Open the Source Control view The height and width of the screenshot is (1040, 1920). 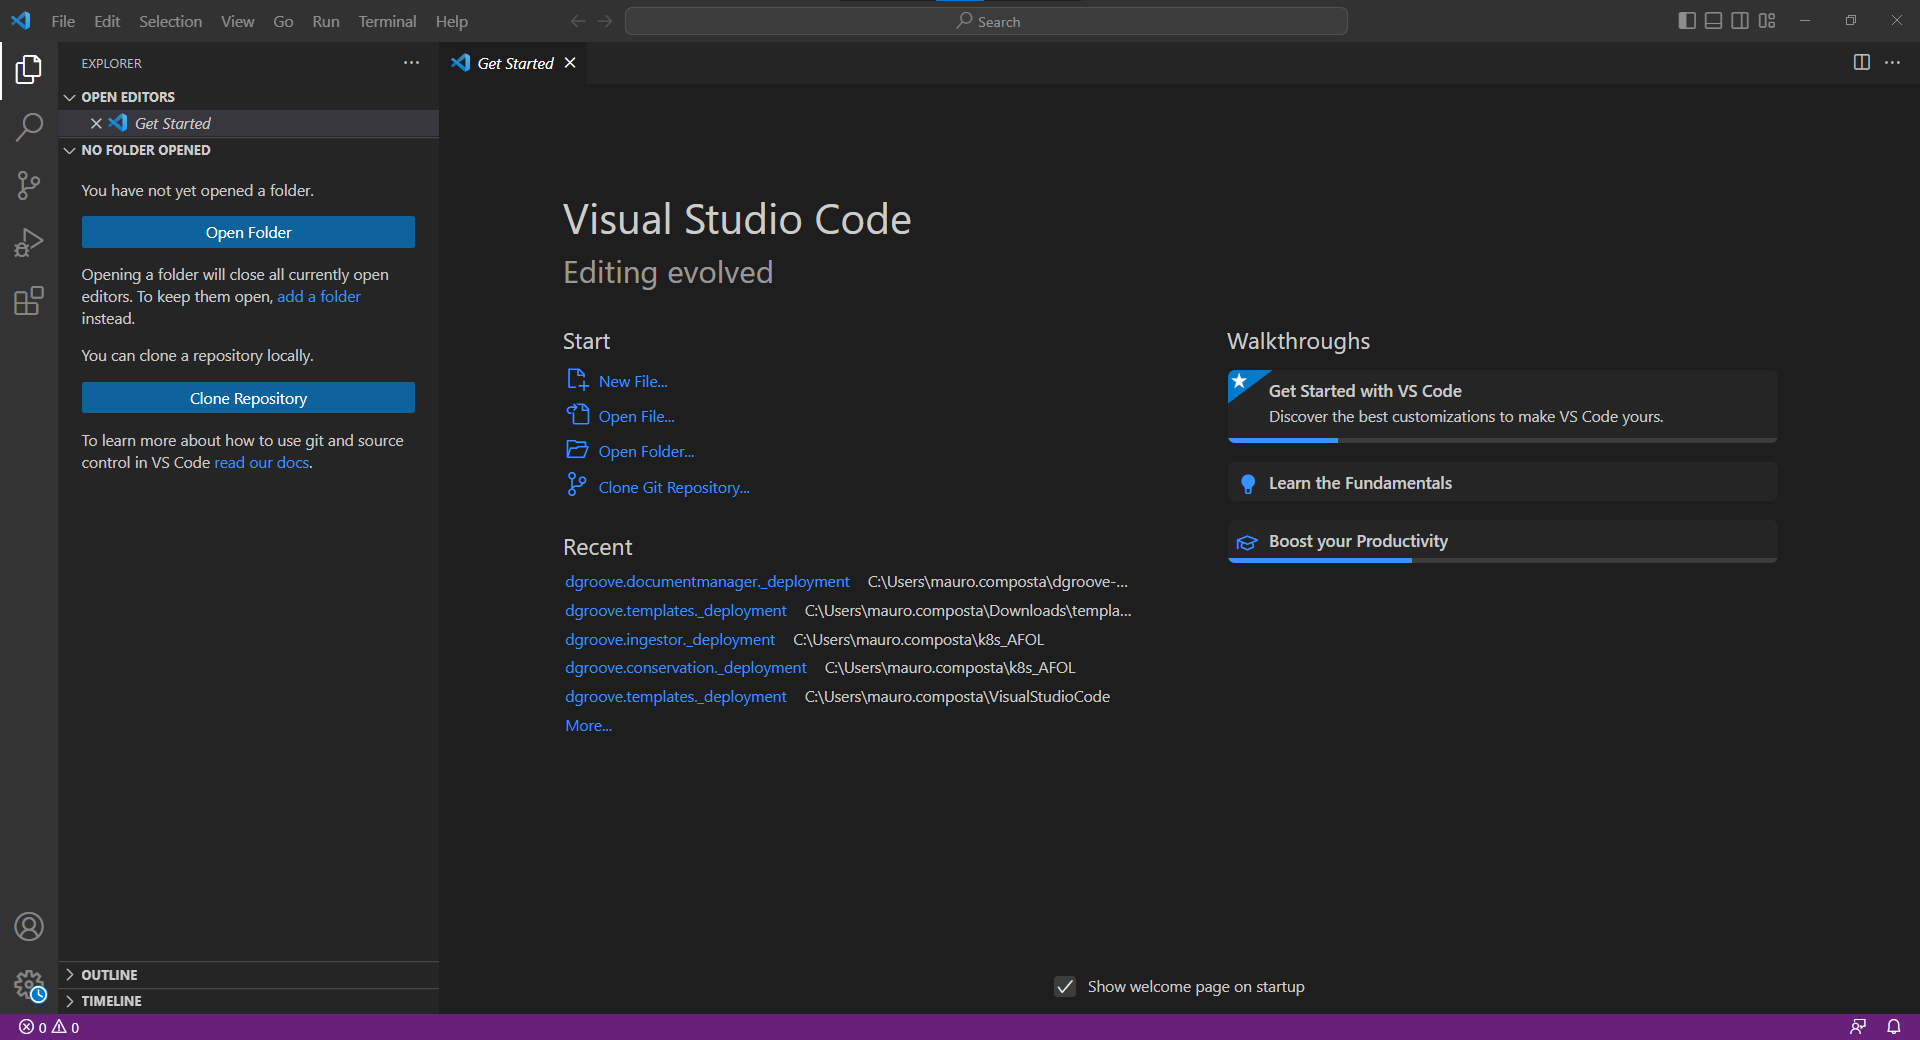(29, 185)
